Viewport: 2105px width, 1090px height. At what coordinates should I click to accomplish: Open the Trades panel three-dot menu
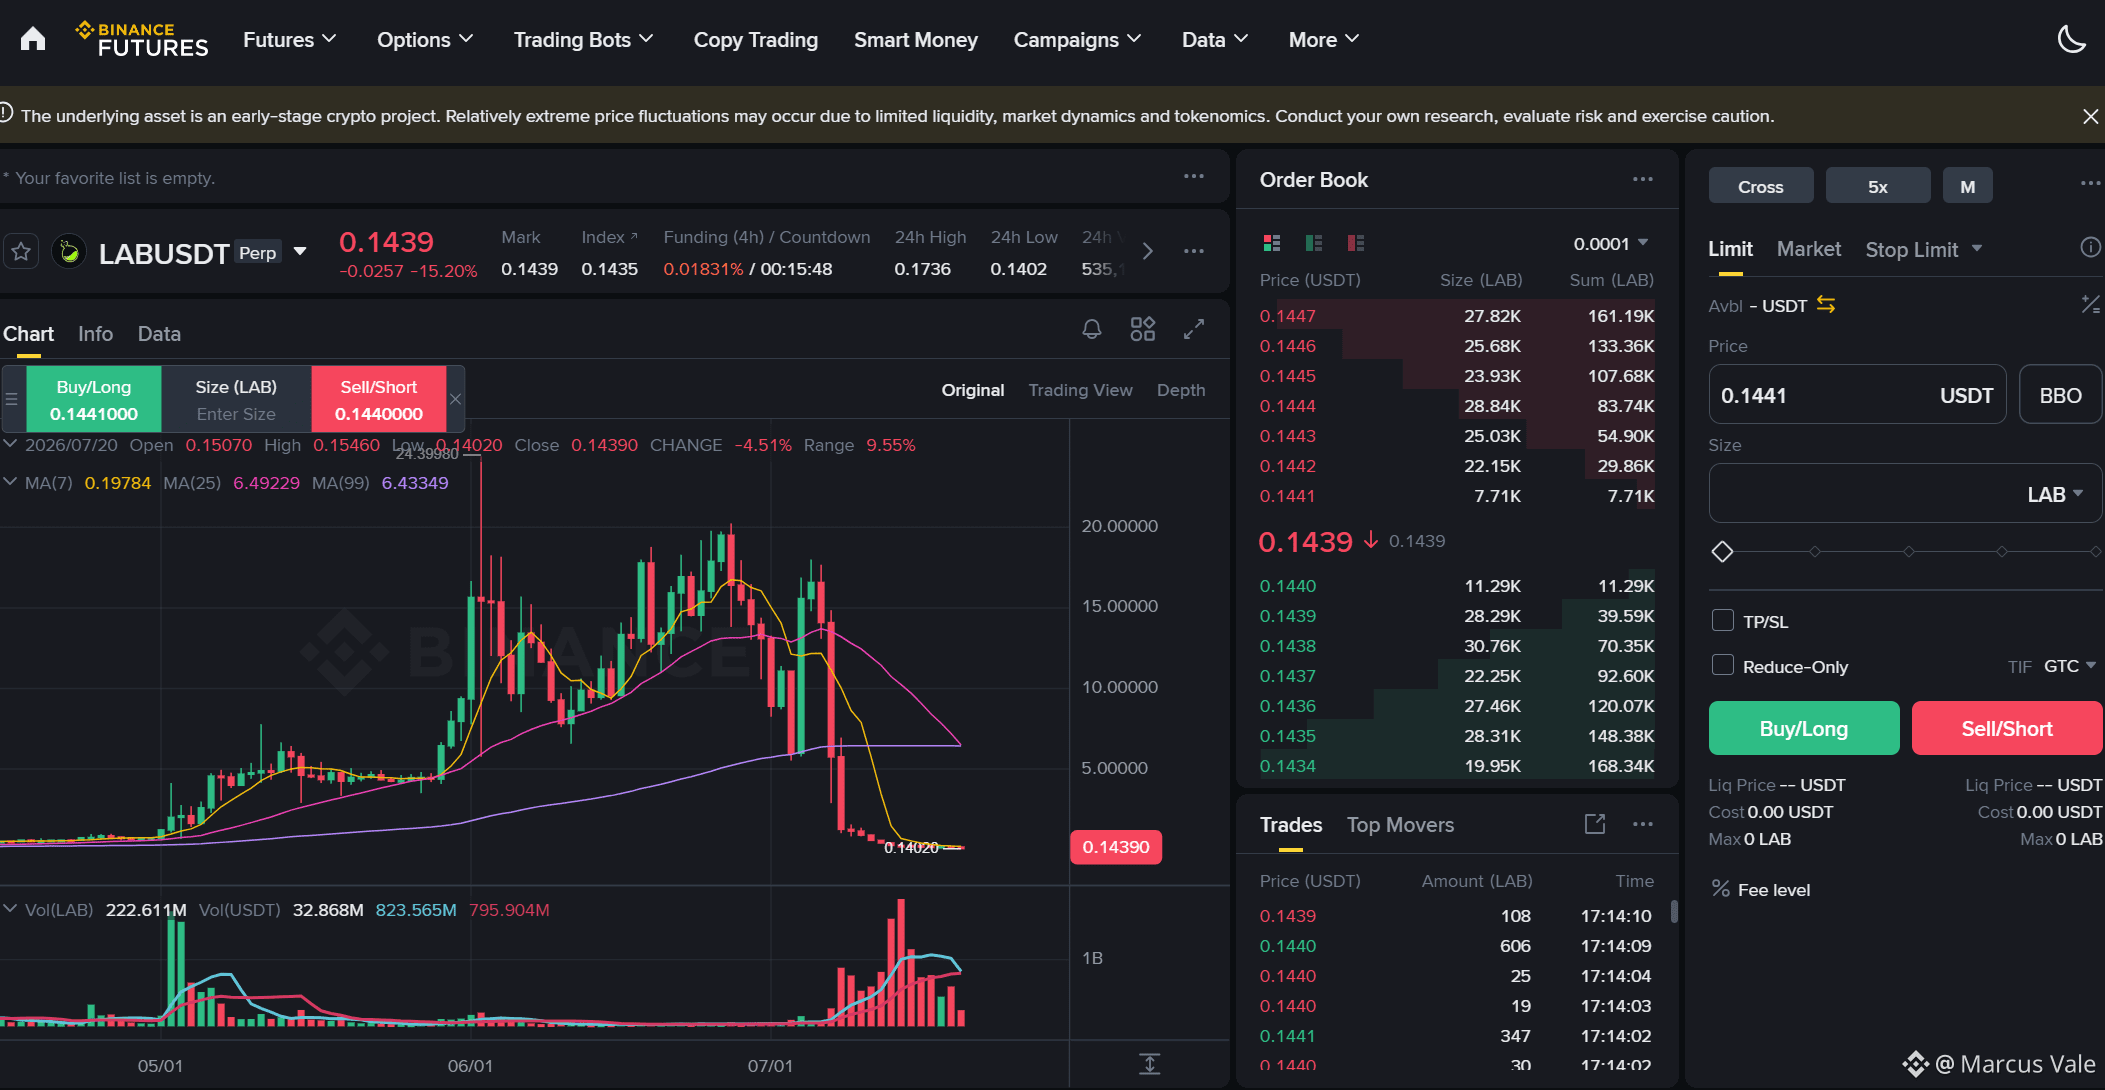coord(1643,824)
